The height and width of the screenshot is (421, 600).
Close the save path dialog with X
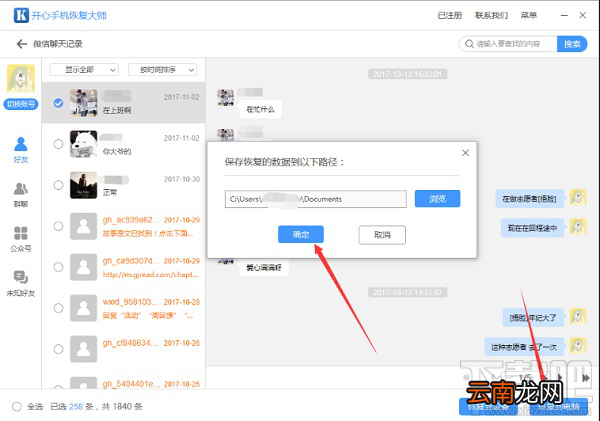[465, 153]
